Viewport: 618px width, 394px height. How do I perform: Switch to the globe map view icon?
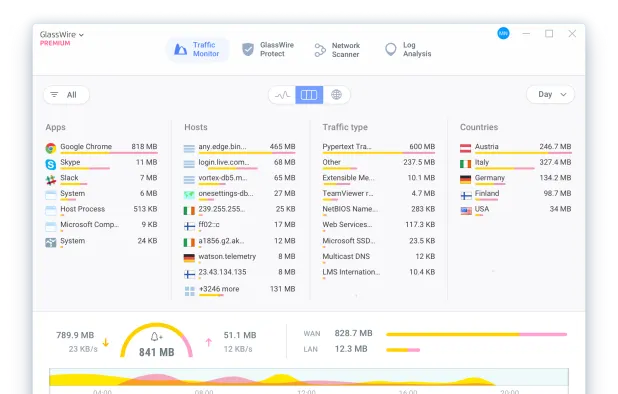tap(336, 95)
